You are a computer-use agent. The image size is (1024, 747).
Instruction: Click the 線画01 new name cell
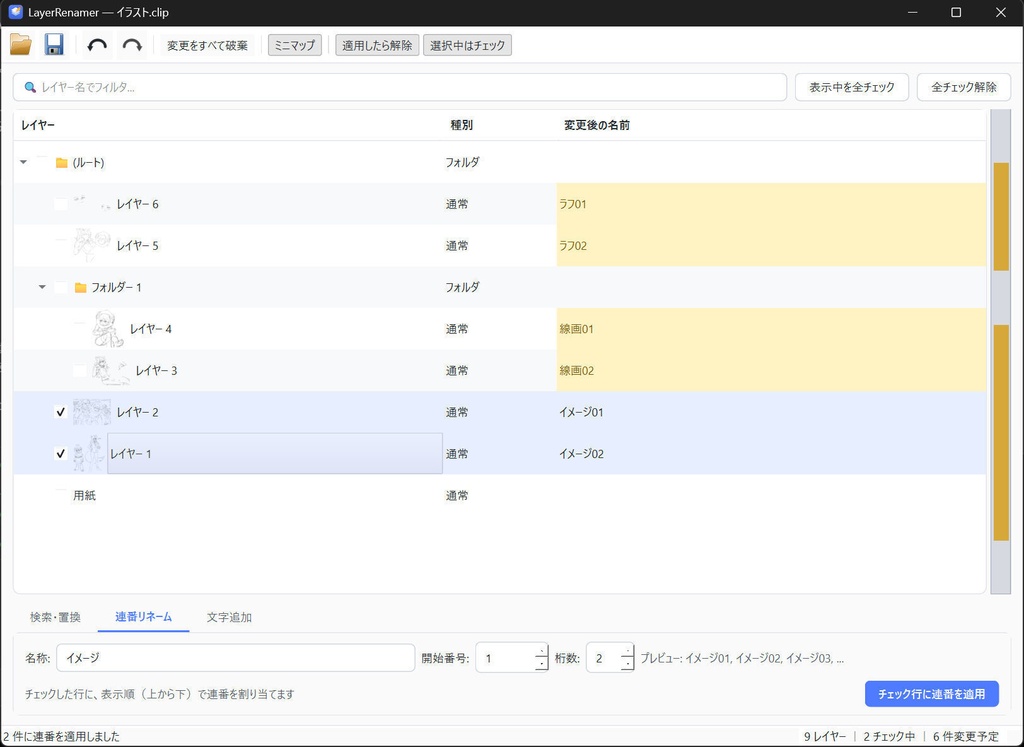tap(771, 328)
